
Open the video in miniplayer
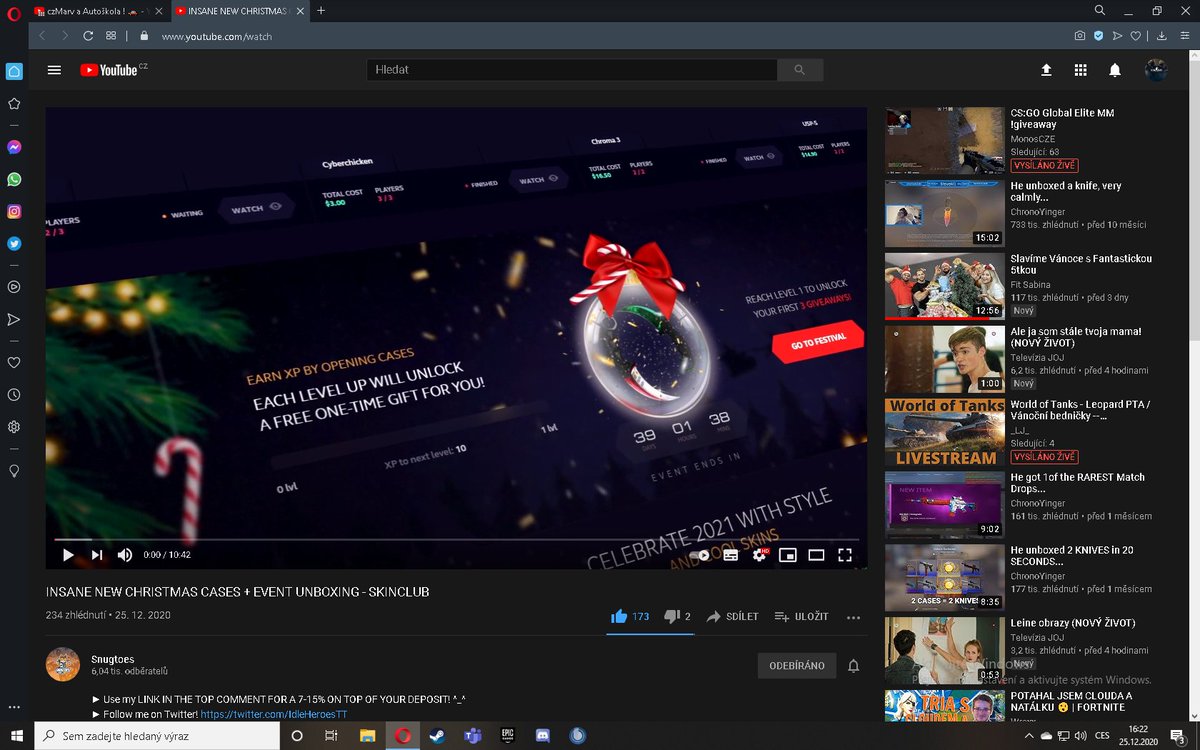(x=787, y=555)
